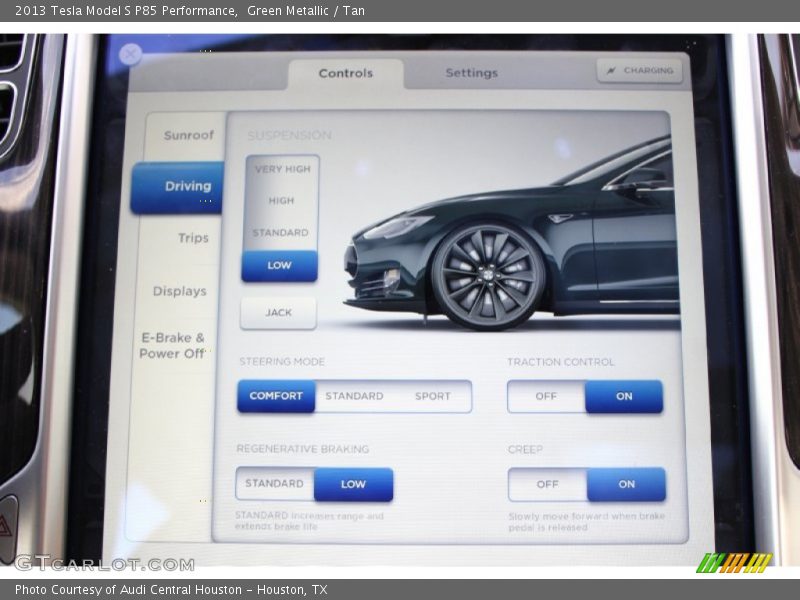Disable Creep mode
The height and width of the screenshot is (600, 800).
point(547,484)
